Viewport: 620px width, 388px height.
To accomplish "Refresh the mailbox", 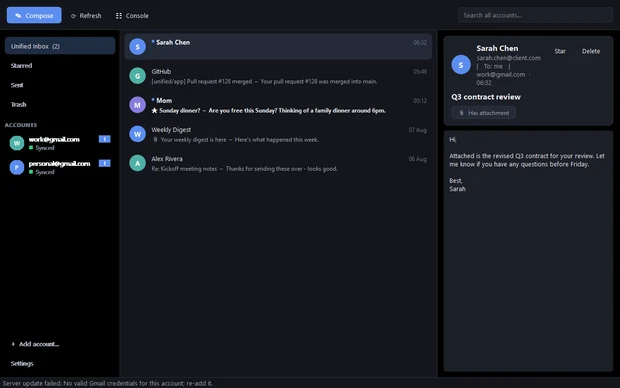I will (86, 16).
